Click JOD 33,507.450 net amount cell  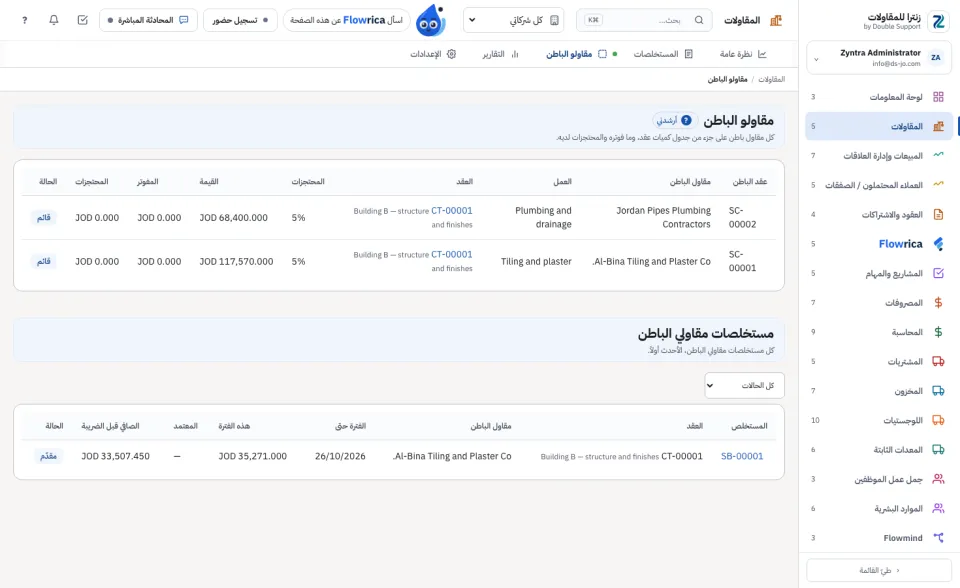pyautogui.click(x=116, y=456)
